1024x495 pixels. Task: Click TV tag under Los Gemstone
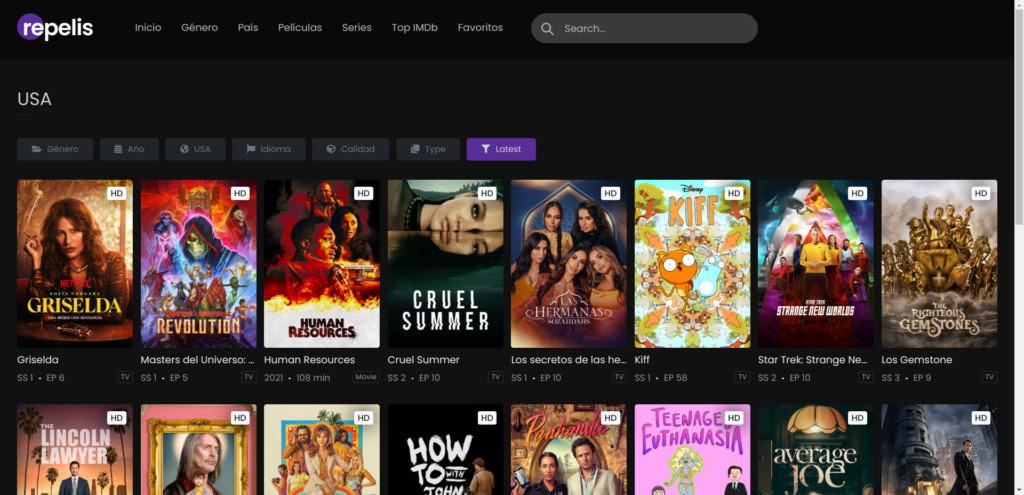(989, 377)
